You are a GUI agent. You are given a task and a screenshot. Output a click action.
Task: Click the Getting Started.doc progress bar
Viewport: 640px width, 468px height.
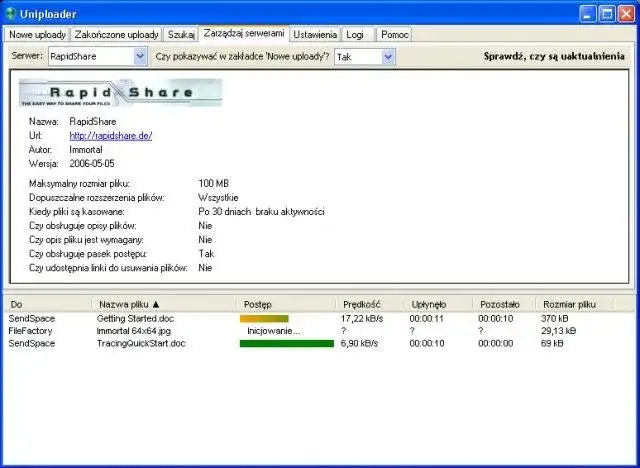pos(264,319)
